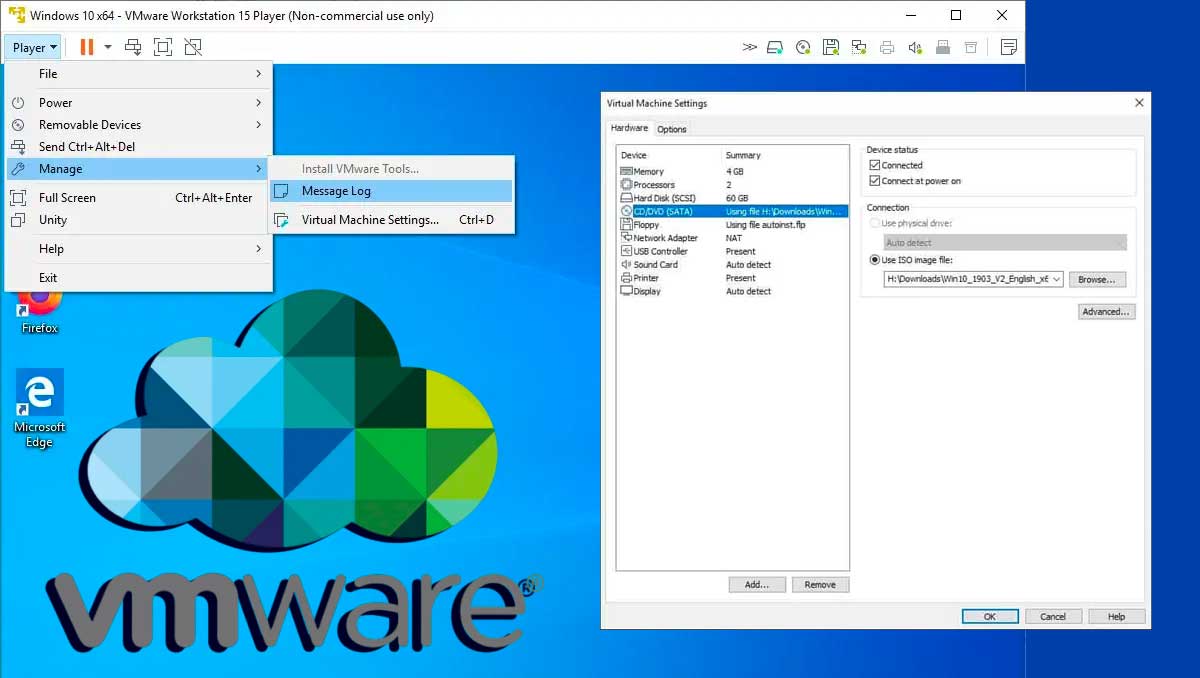Open the Power submenu
Viewport: 1200px width, 678px height.
tap(55, 102)
